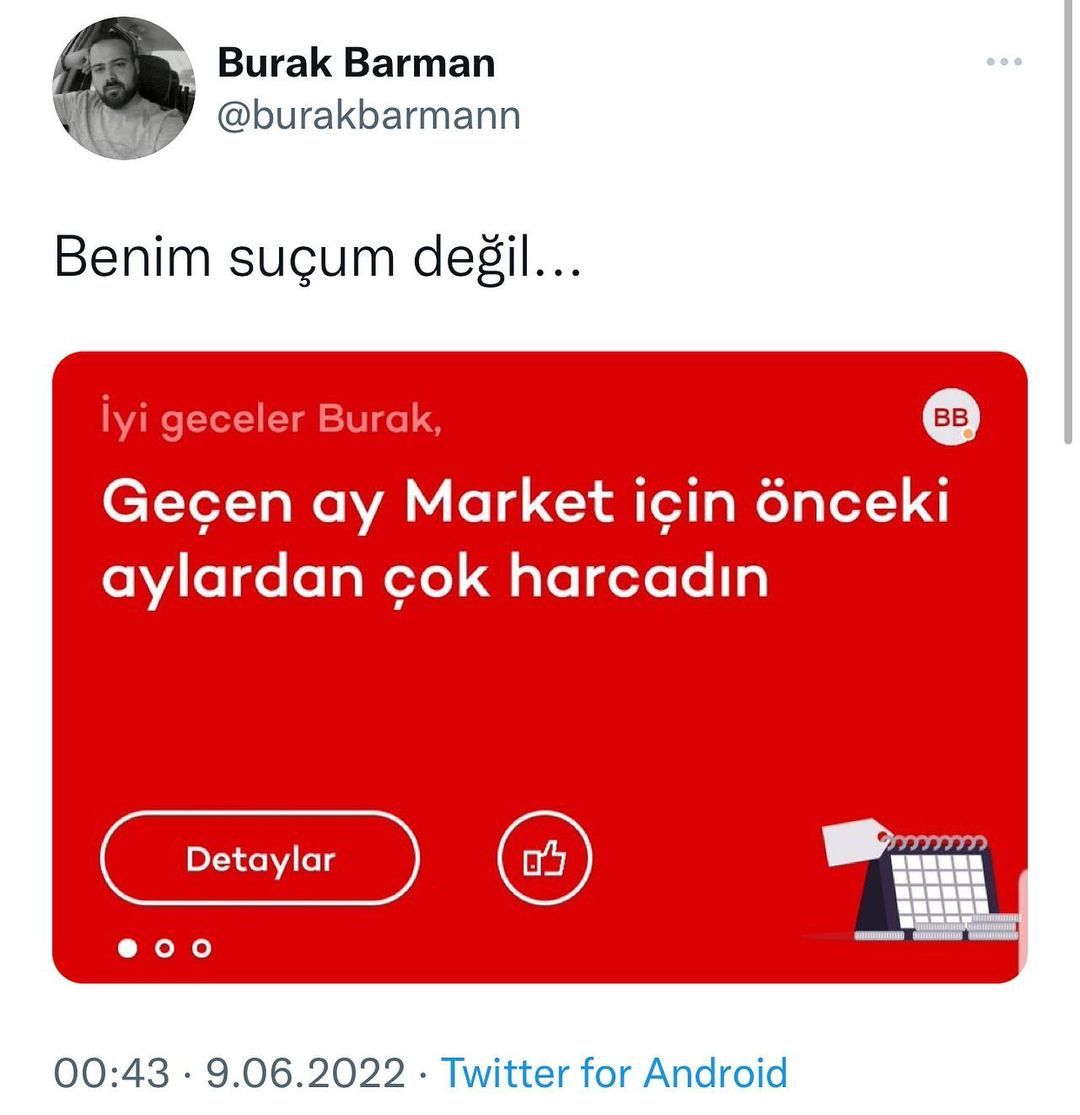The height and width of the screenshot is (1115, 1080).
Task: Click Burak Barman's profile picture
Action: (124, 88)
